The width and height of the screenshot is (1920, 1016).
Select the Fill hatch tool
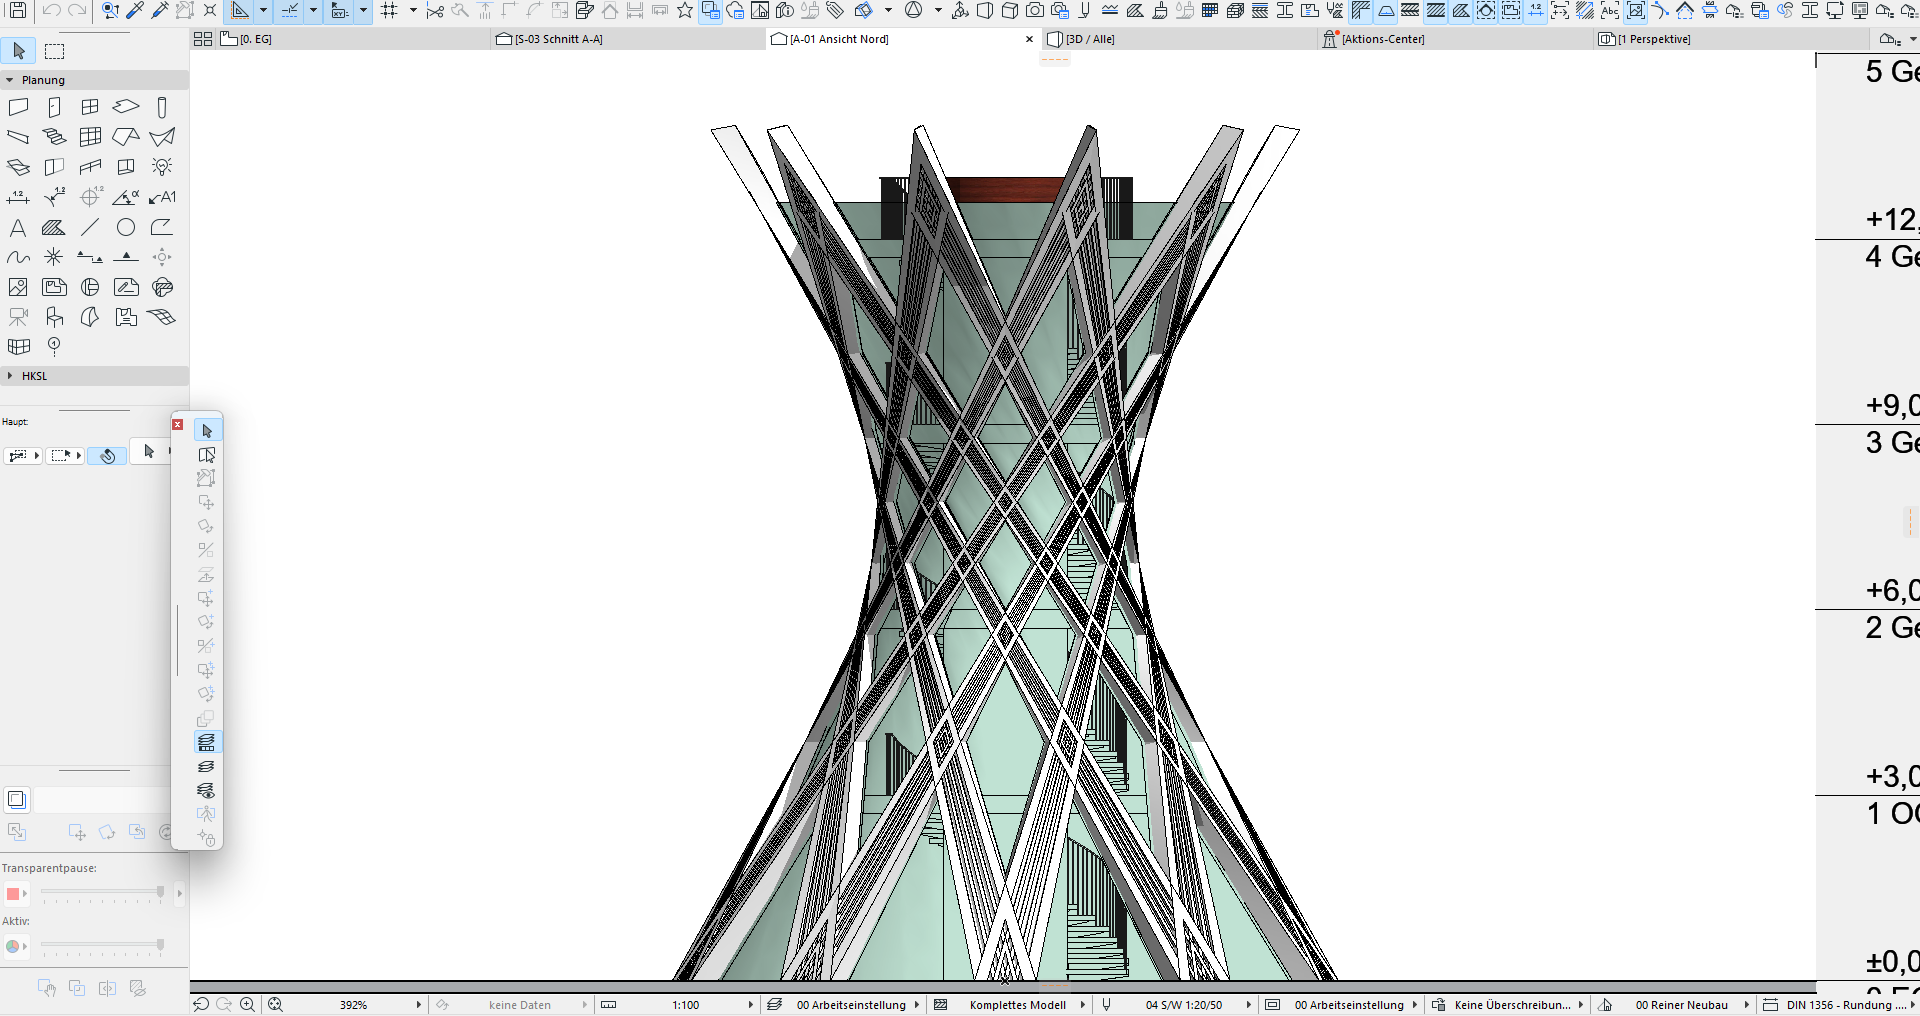coord(54,227)
